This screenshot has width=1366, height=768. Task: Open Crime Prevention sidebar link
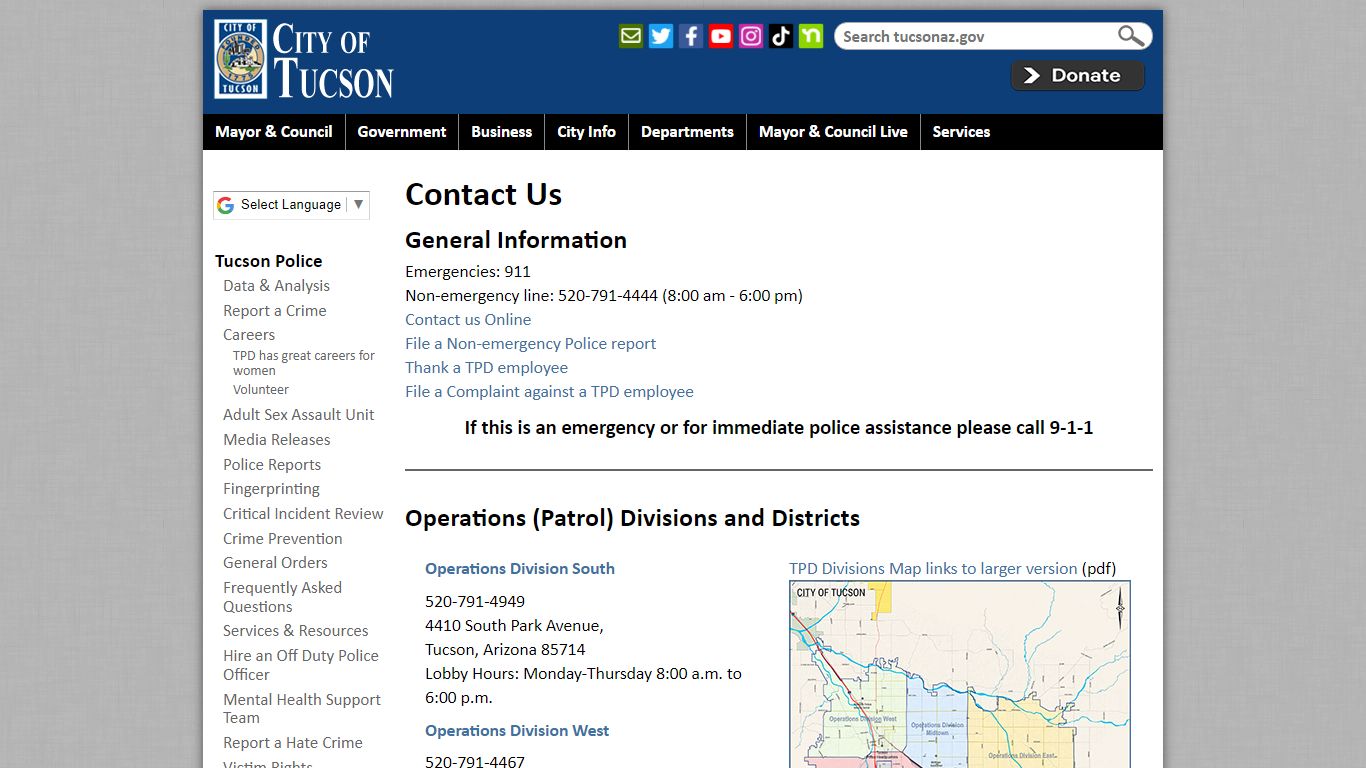[x=283, y=539]
